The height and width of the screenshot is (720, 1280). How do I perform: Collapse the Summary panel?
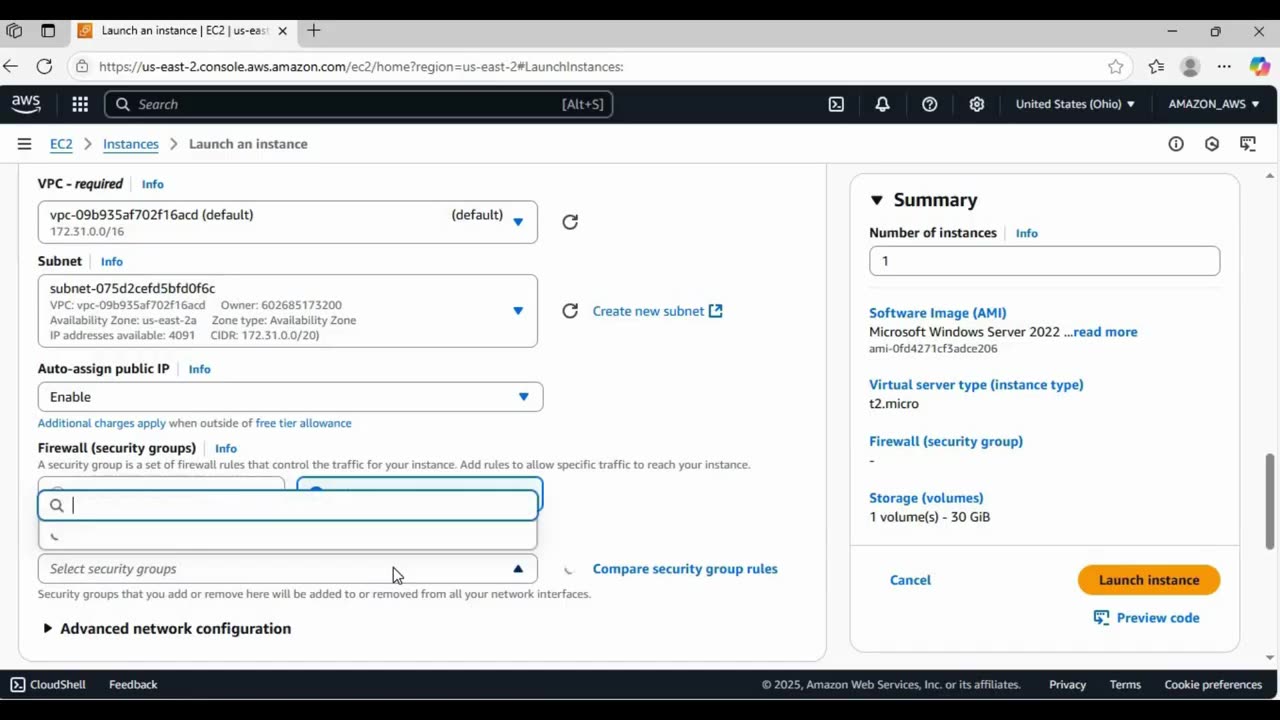coord(877,200)
